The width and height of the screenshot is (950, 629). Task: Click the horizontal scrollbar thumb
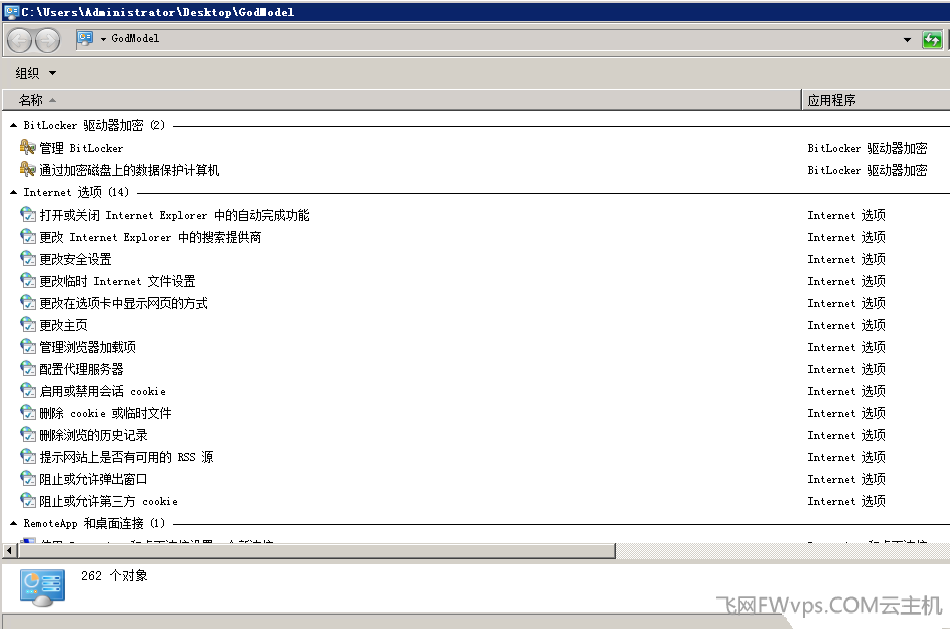316,551
